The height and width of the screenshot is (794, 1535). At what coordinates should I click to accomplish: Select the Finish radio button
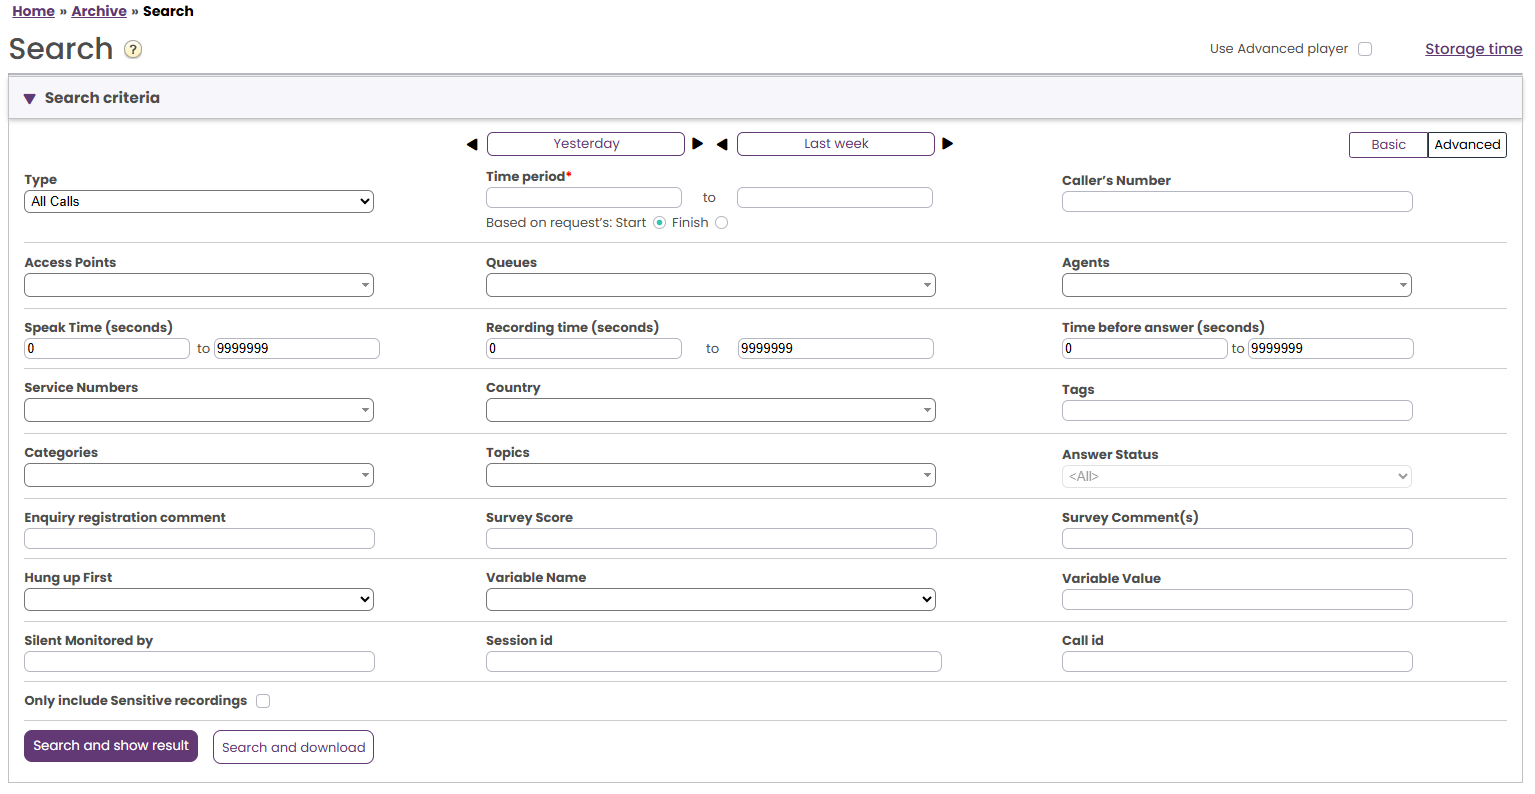[721, 223]
